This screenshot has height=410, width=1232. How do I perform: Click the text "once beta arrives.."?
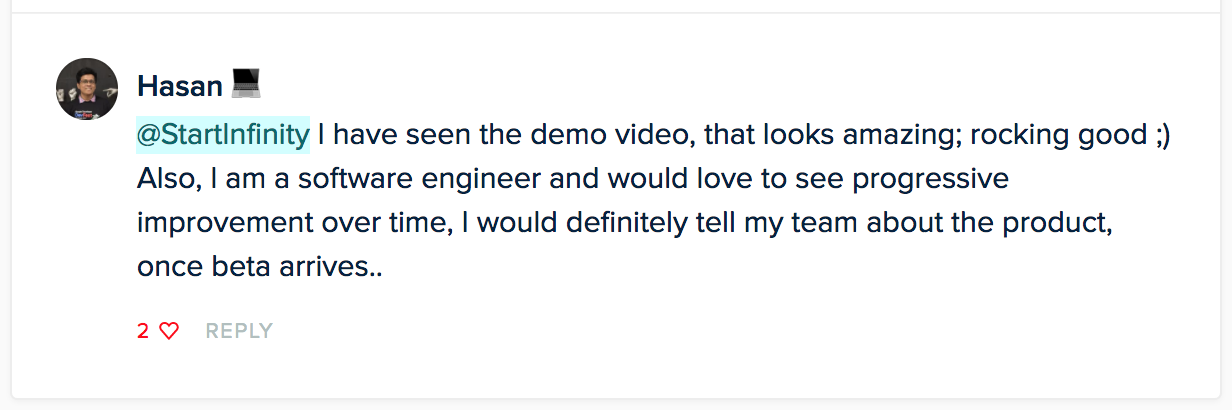coord(259,266)
